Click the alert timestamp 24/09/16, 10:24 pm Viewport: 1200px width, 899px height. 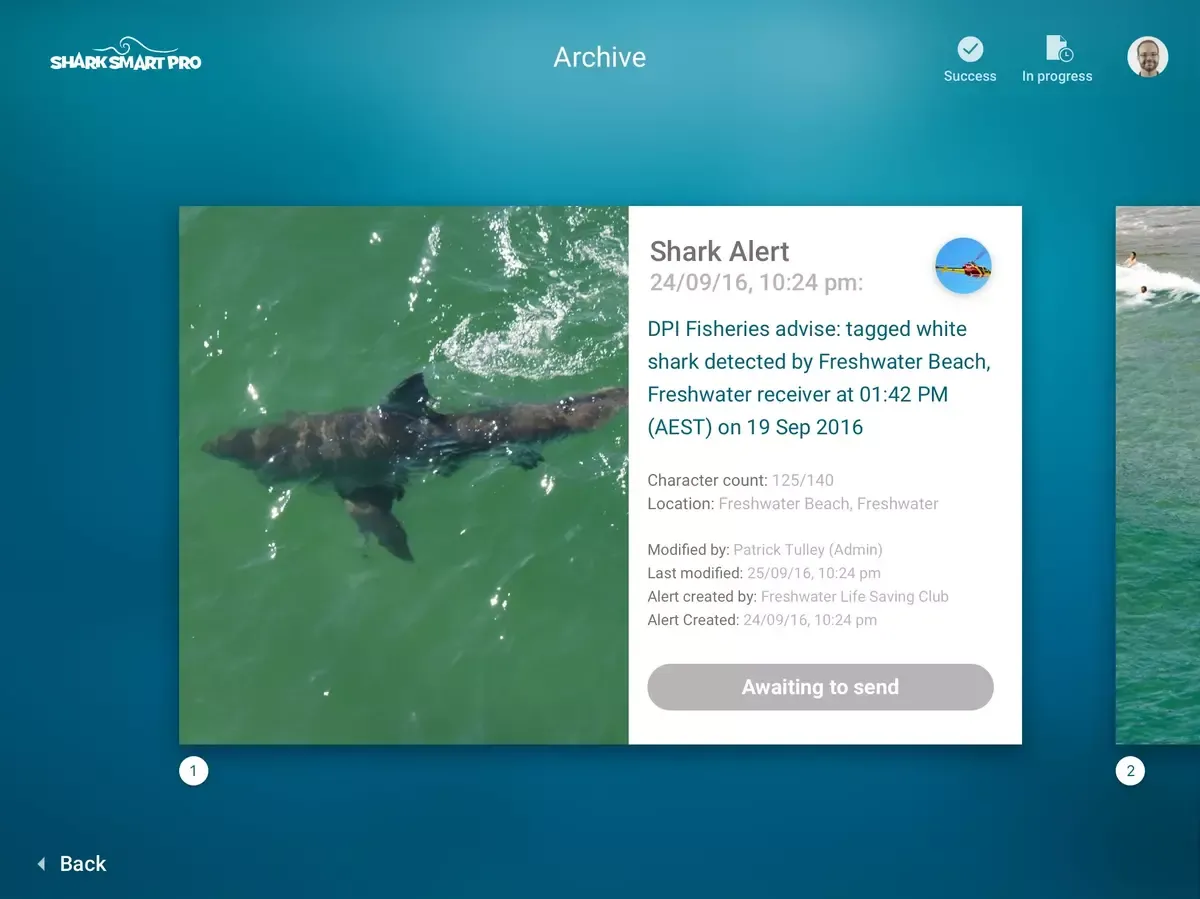pos(756,283)
